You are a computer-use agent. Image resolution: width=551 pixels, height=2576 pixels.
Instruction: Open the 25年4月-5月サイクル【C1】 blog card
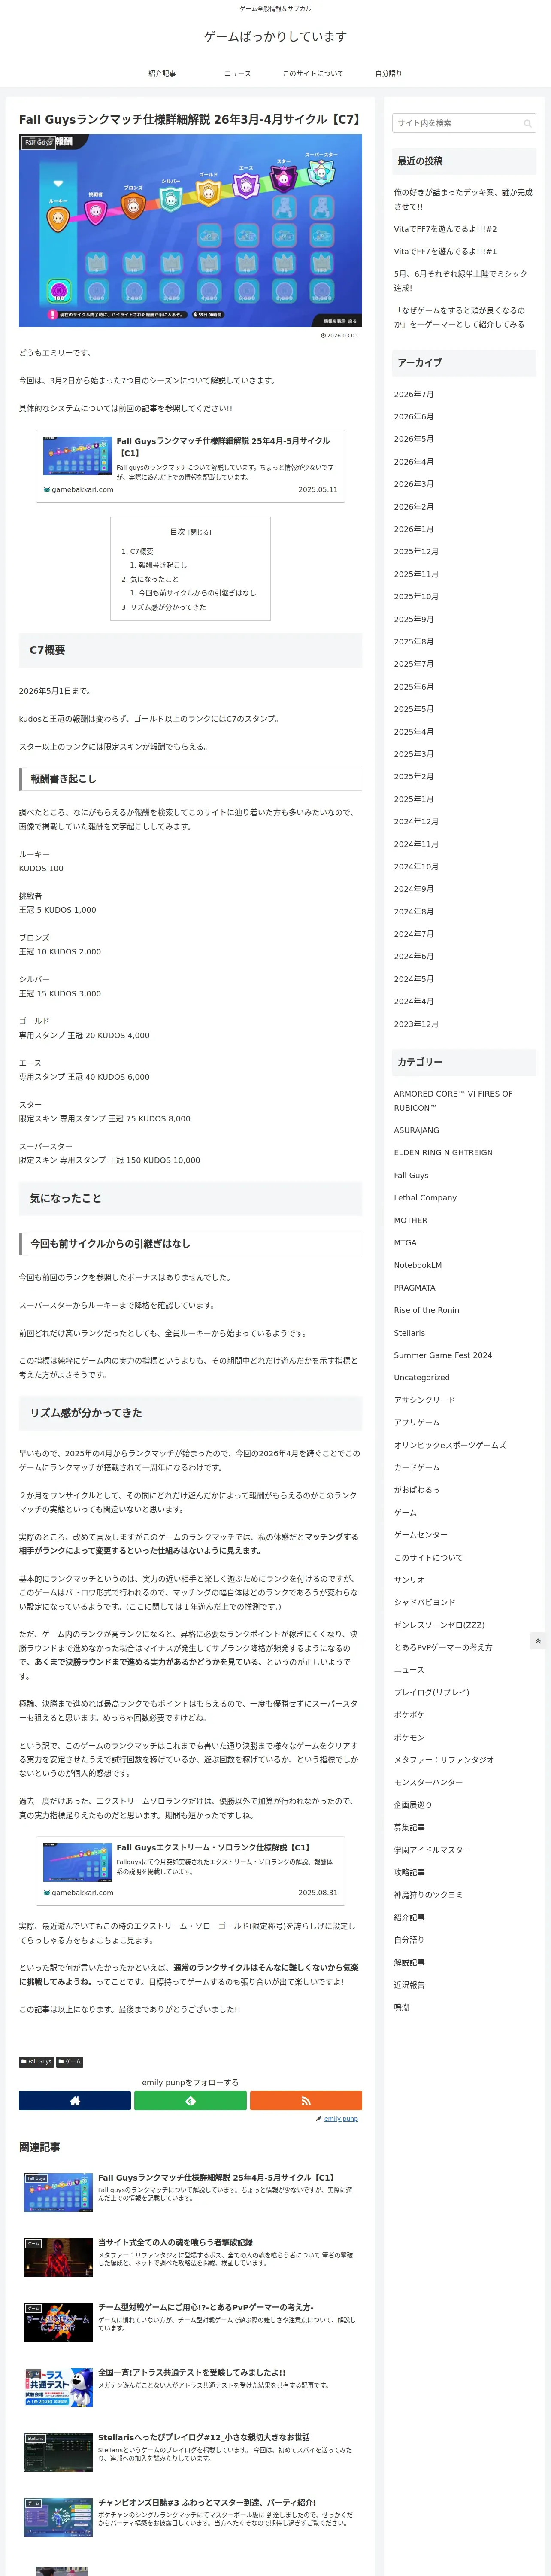click(x=190, y=465)
